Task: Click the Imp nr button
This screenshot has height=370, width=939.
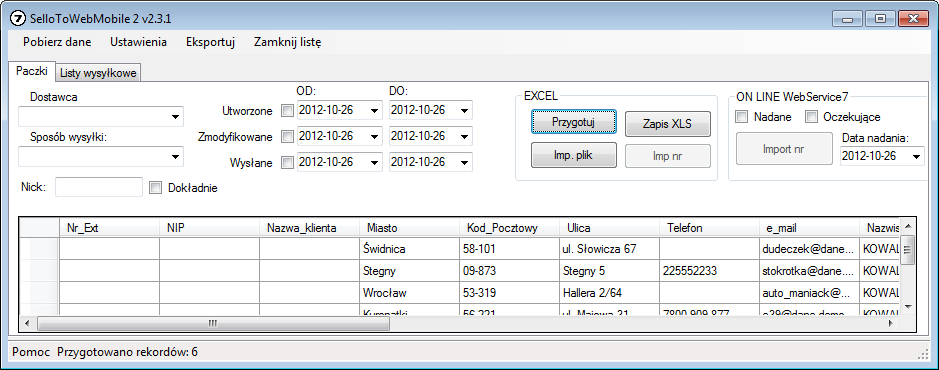Action: click(668, 156)
